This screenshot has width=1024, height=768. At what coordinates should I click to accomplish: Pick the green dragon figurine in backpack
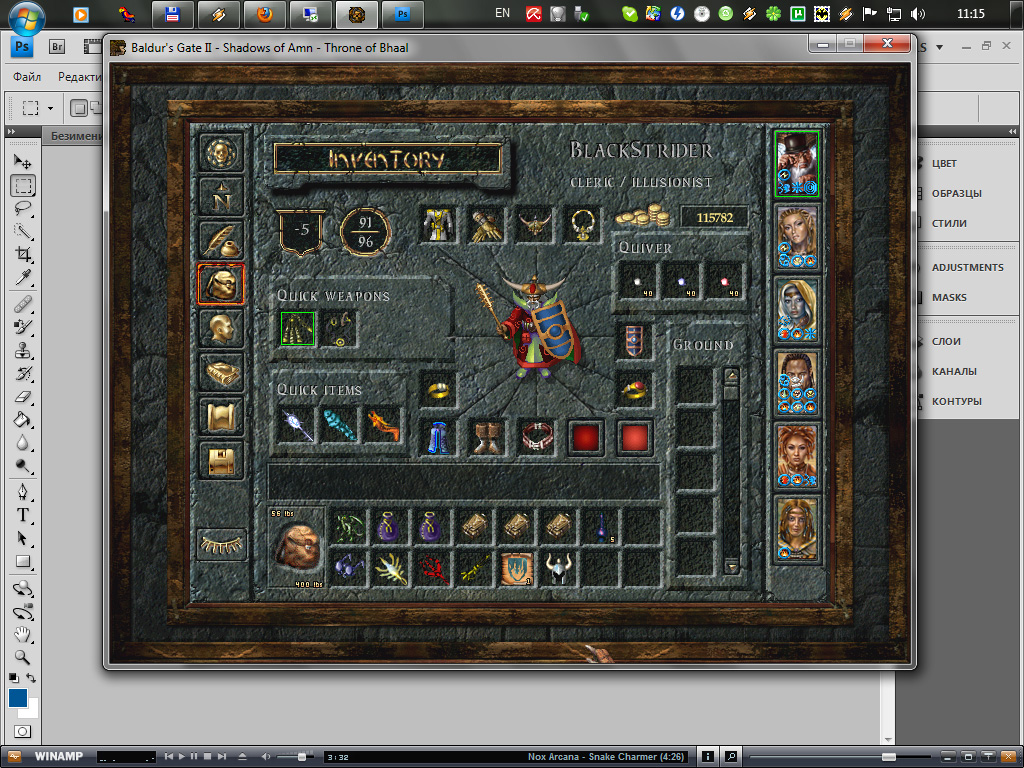pos(348,527)
